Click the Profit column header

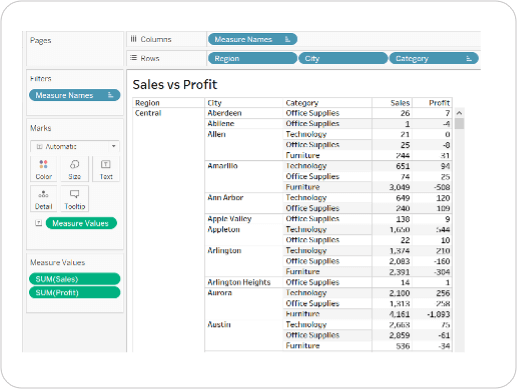coord(439,103)
